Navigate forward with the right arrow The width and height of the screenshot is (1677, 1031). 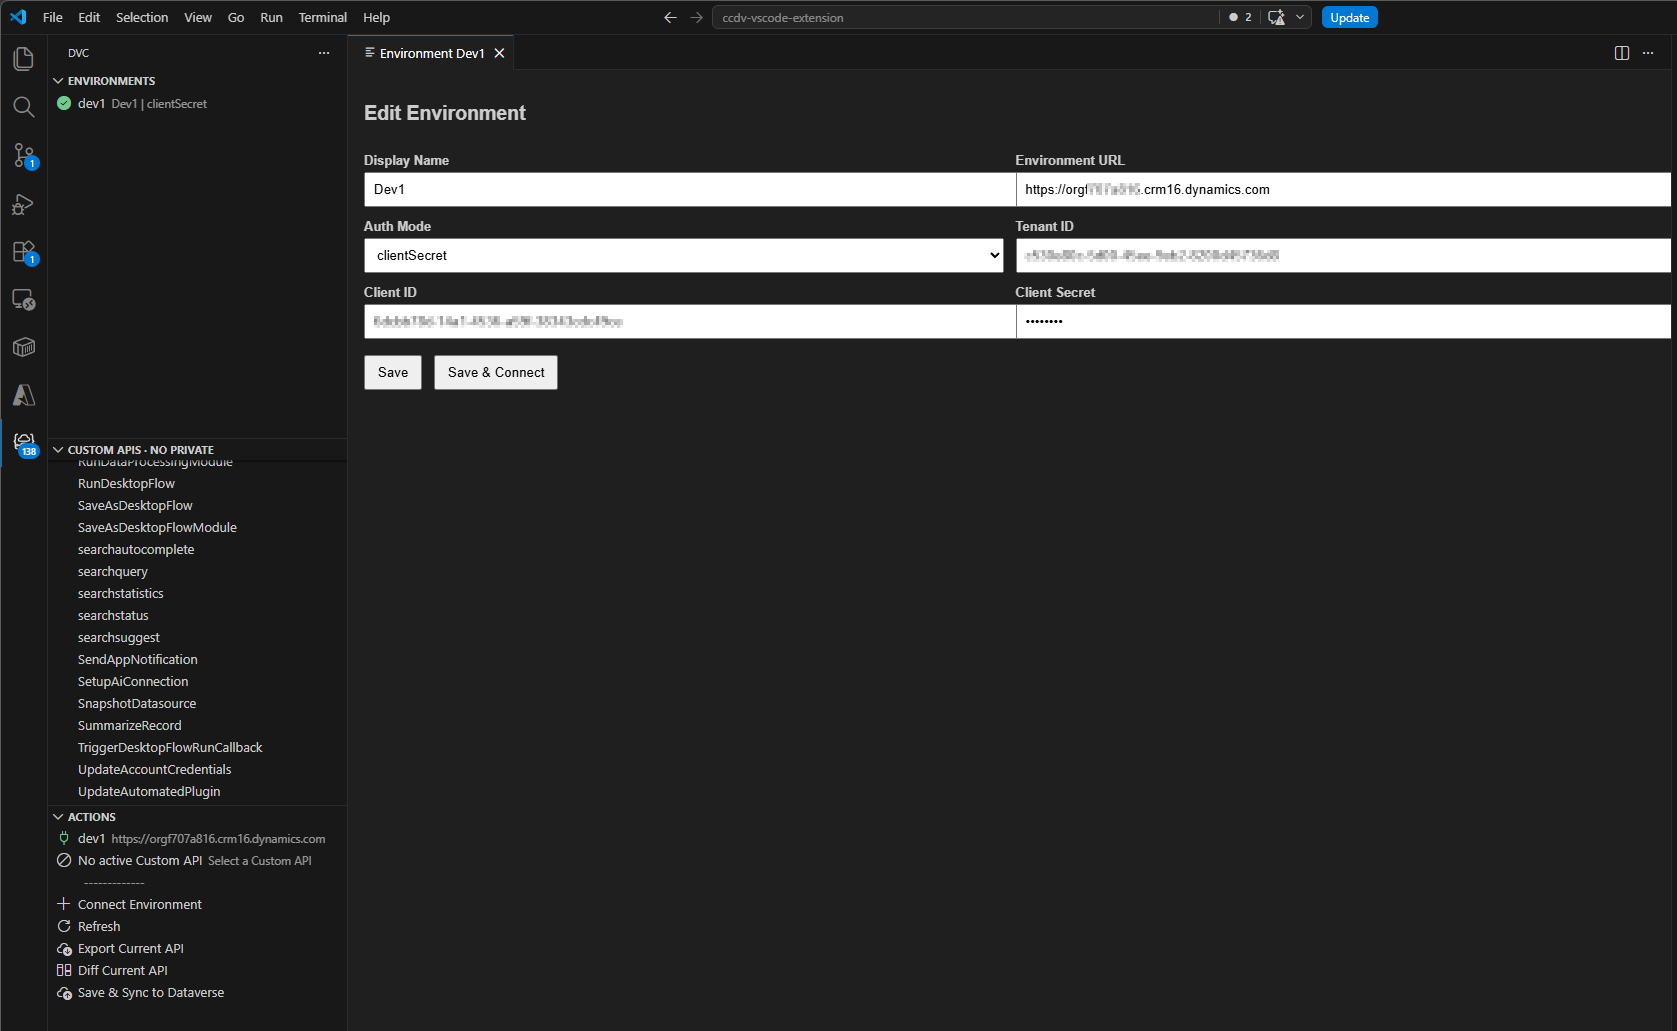pyautogui.click(x=696, y=17)
